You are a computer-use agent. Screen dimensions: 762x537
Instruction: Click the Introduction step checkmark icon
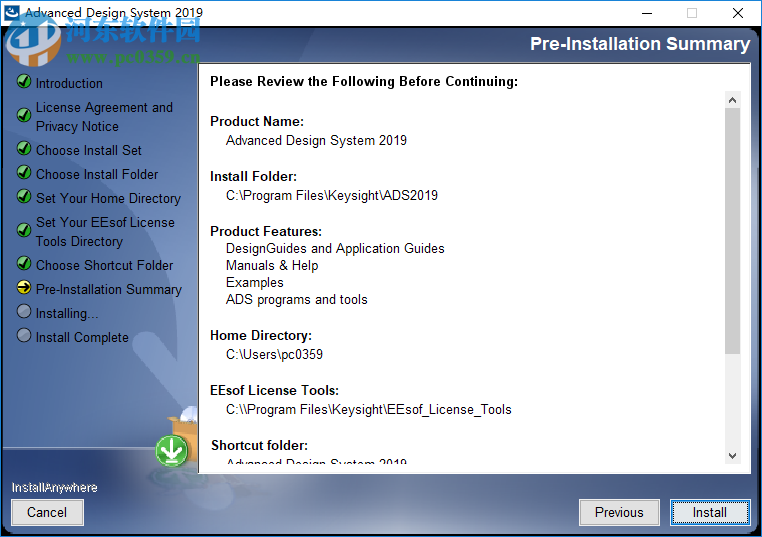point(24,81)
